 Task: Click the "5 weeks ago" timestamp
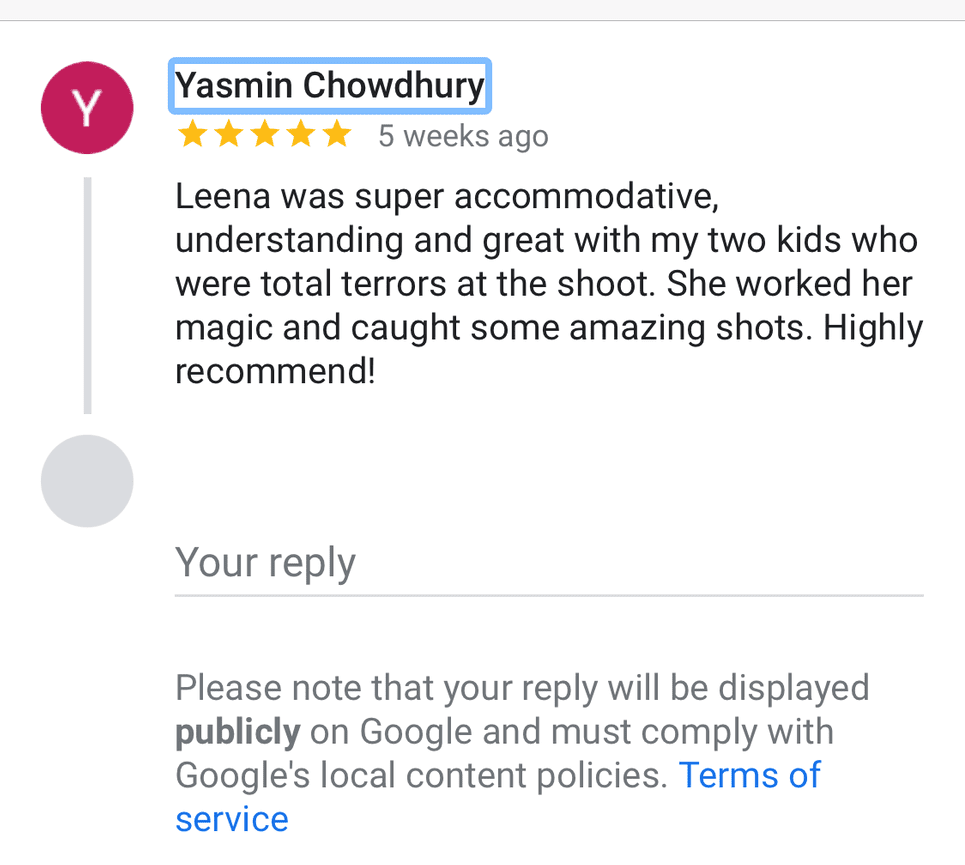(x=463, y=136)
